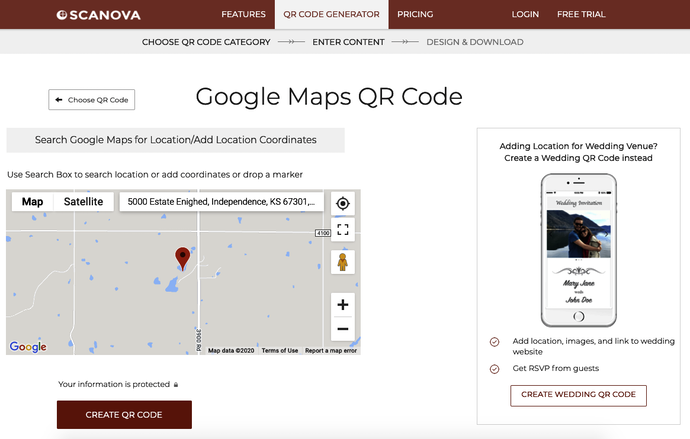Go back to Choose QR Code Category step
This screenshot has height=439, width=690.
[206, 42]
